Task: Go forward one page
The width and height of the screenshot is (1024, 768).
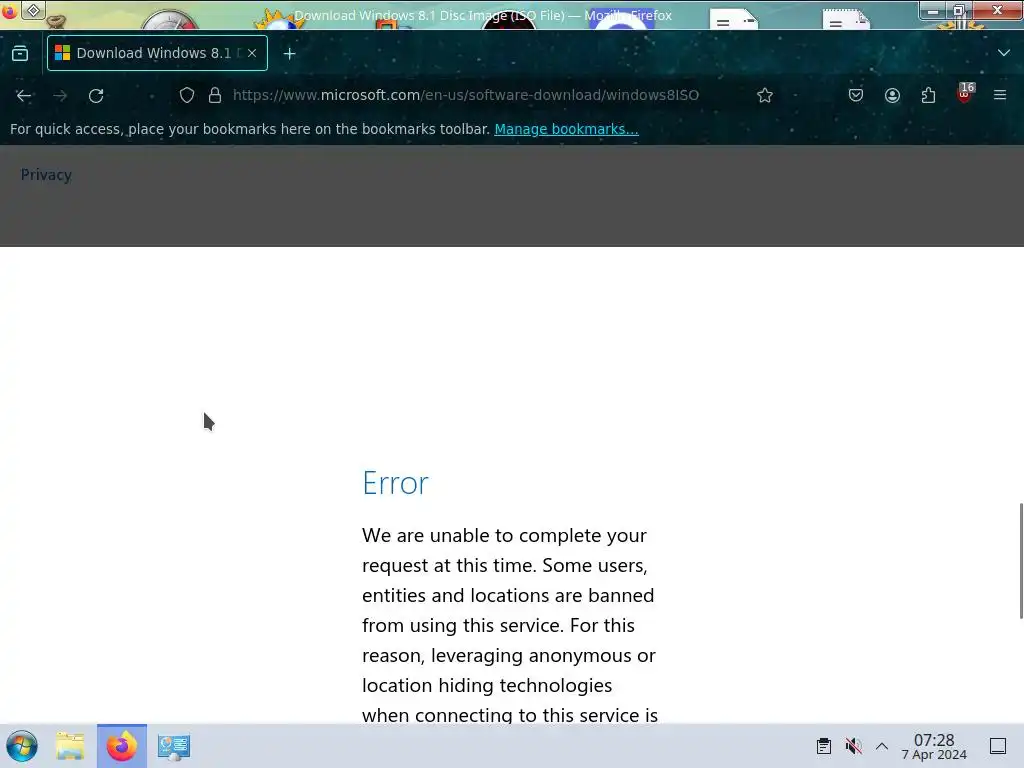Action: click(x=60, y=95)
